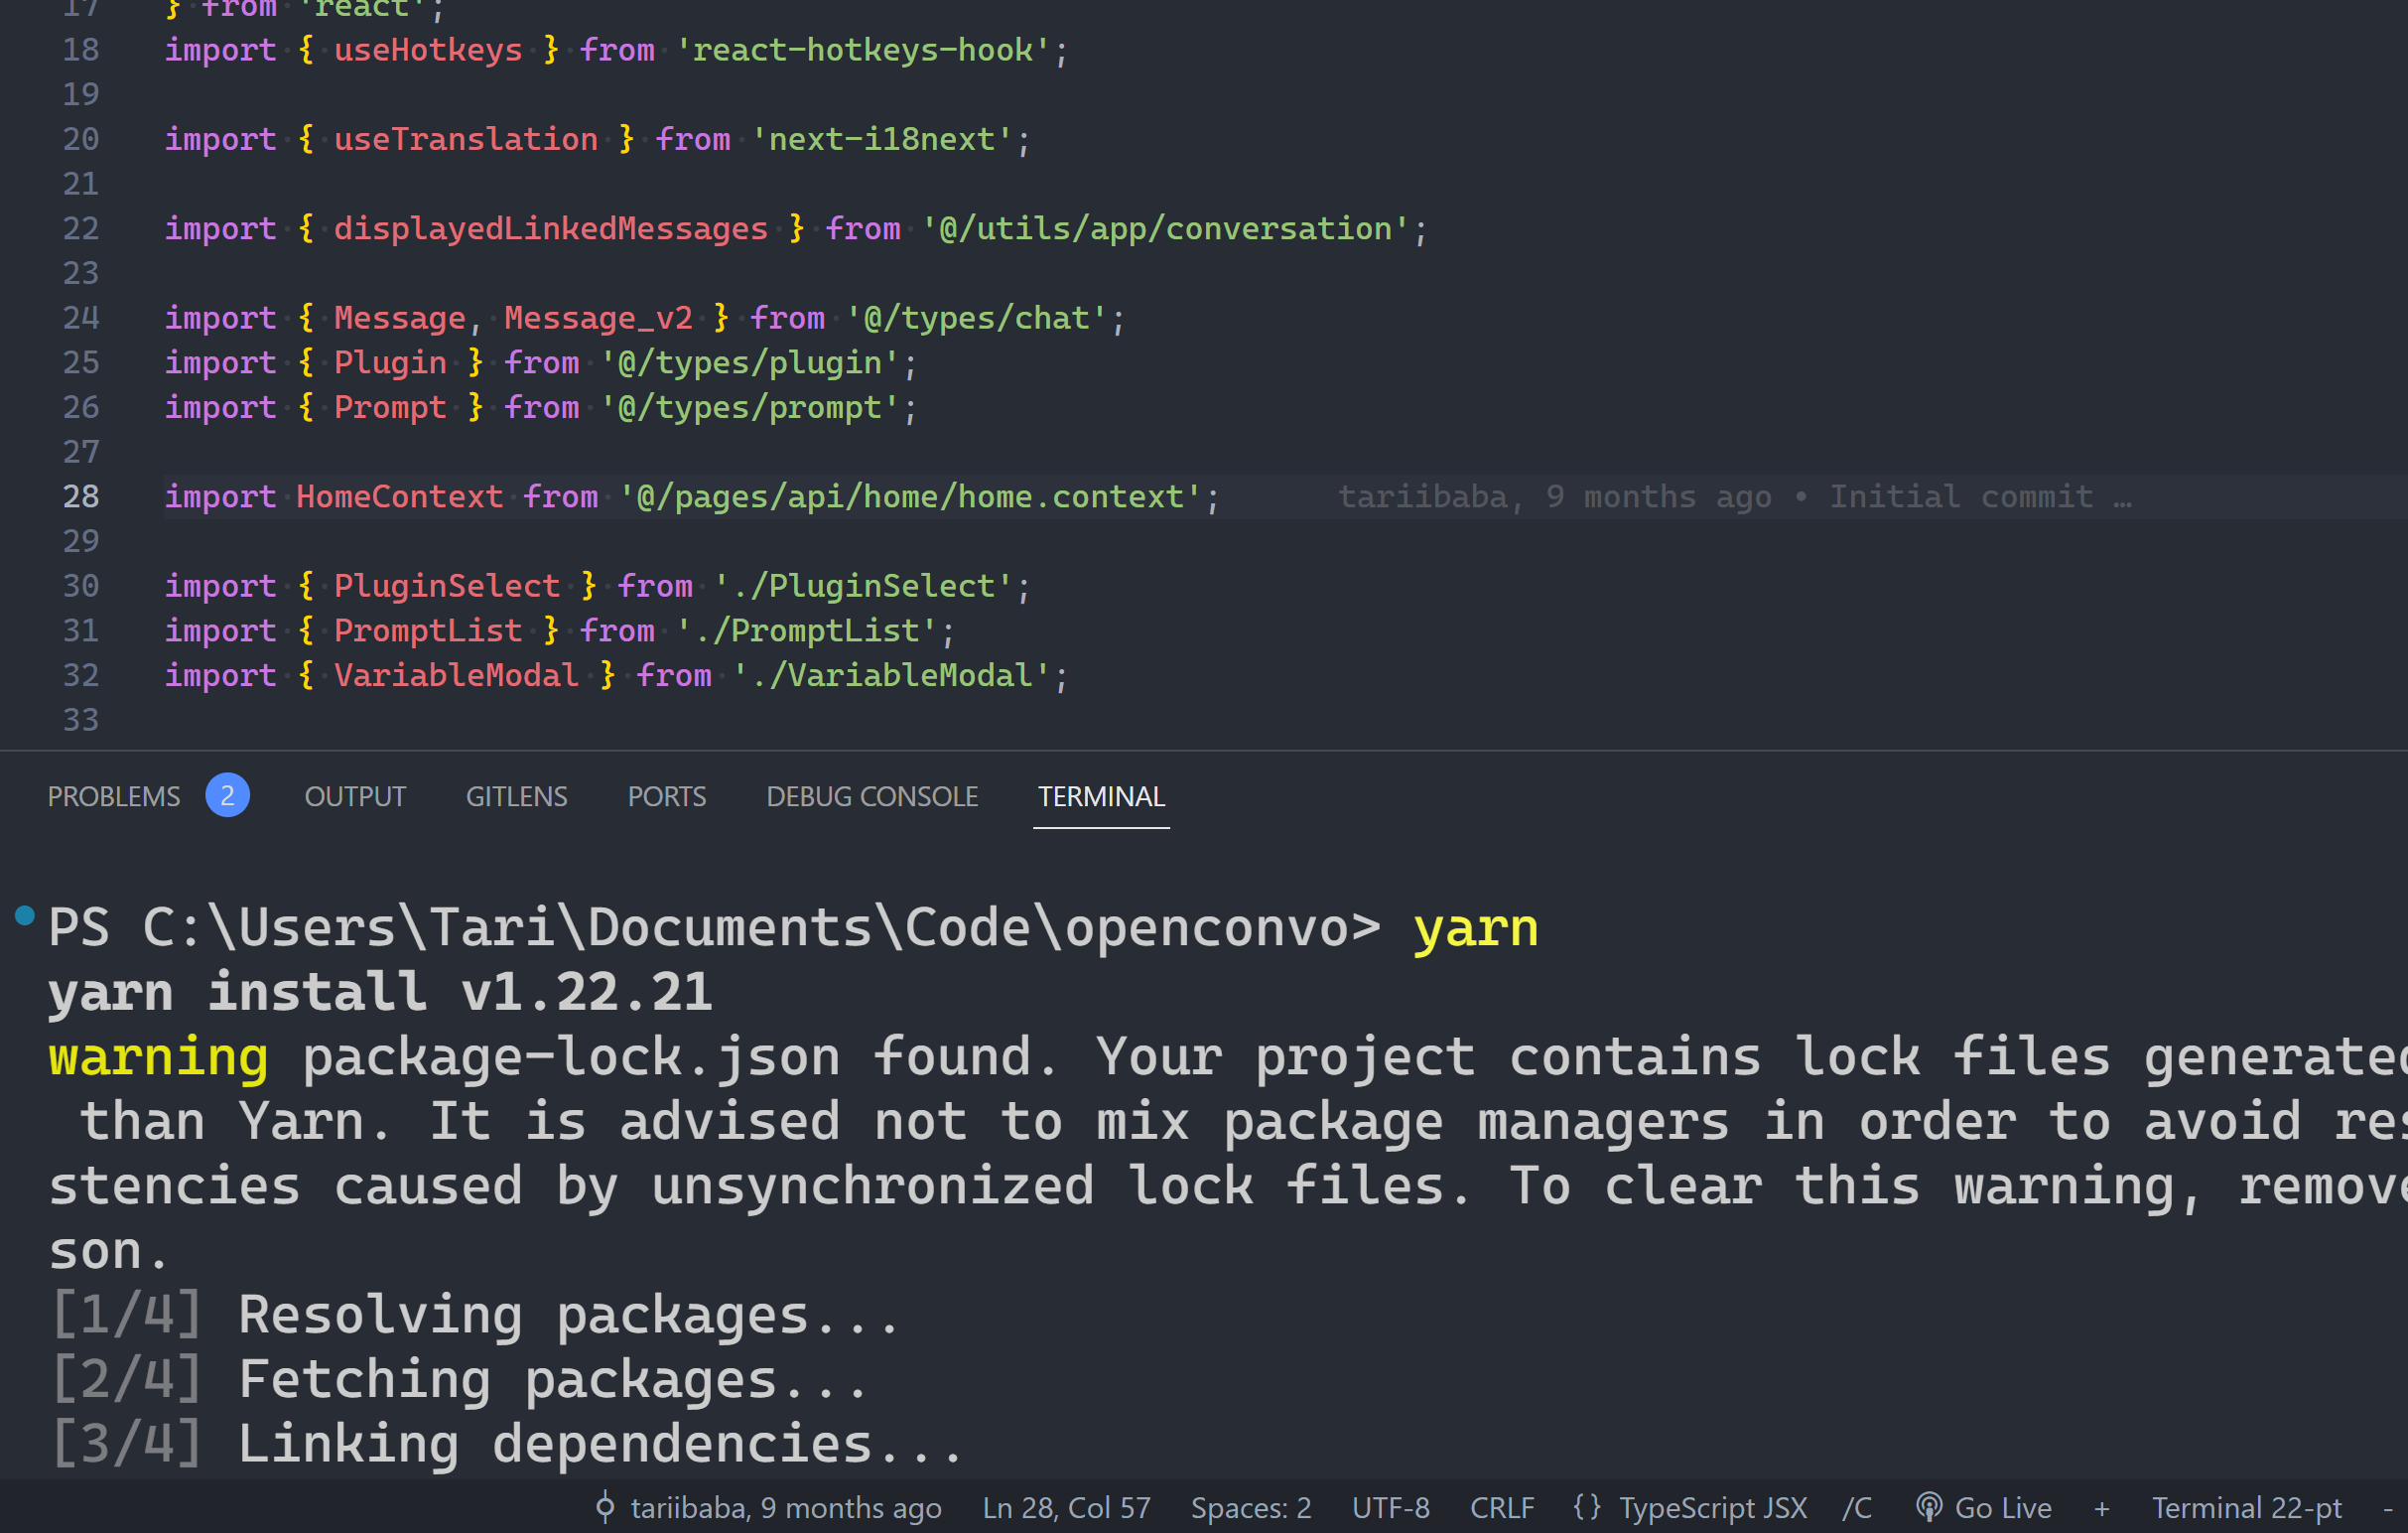Click the curly braces language icon
This screenshot has height=1533, width=2408.
point(1587,1507)
